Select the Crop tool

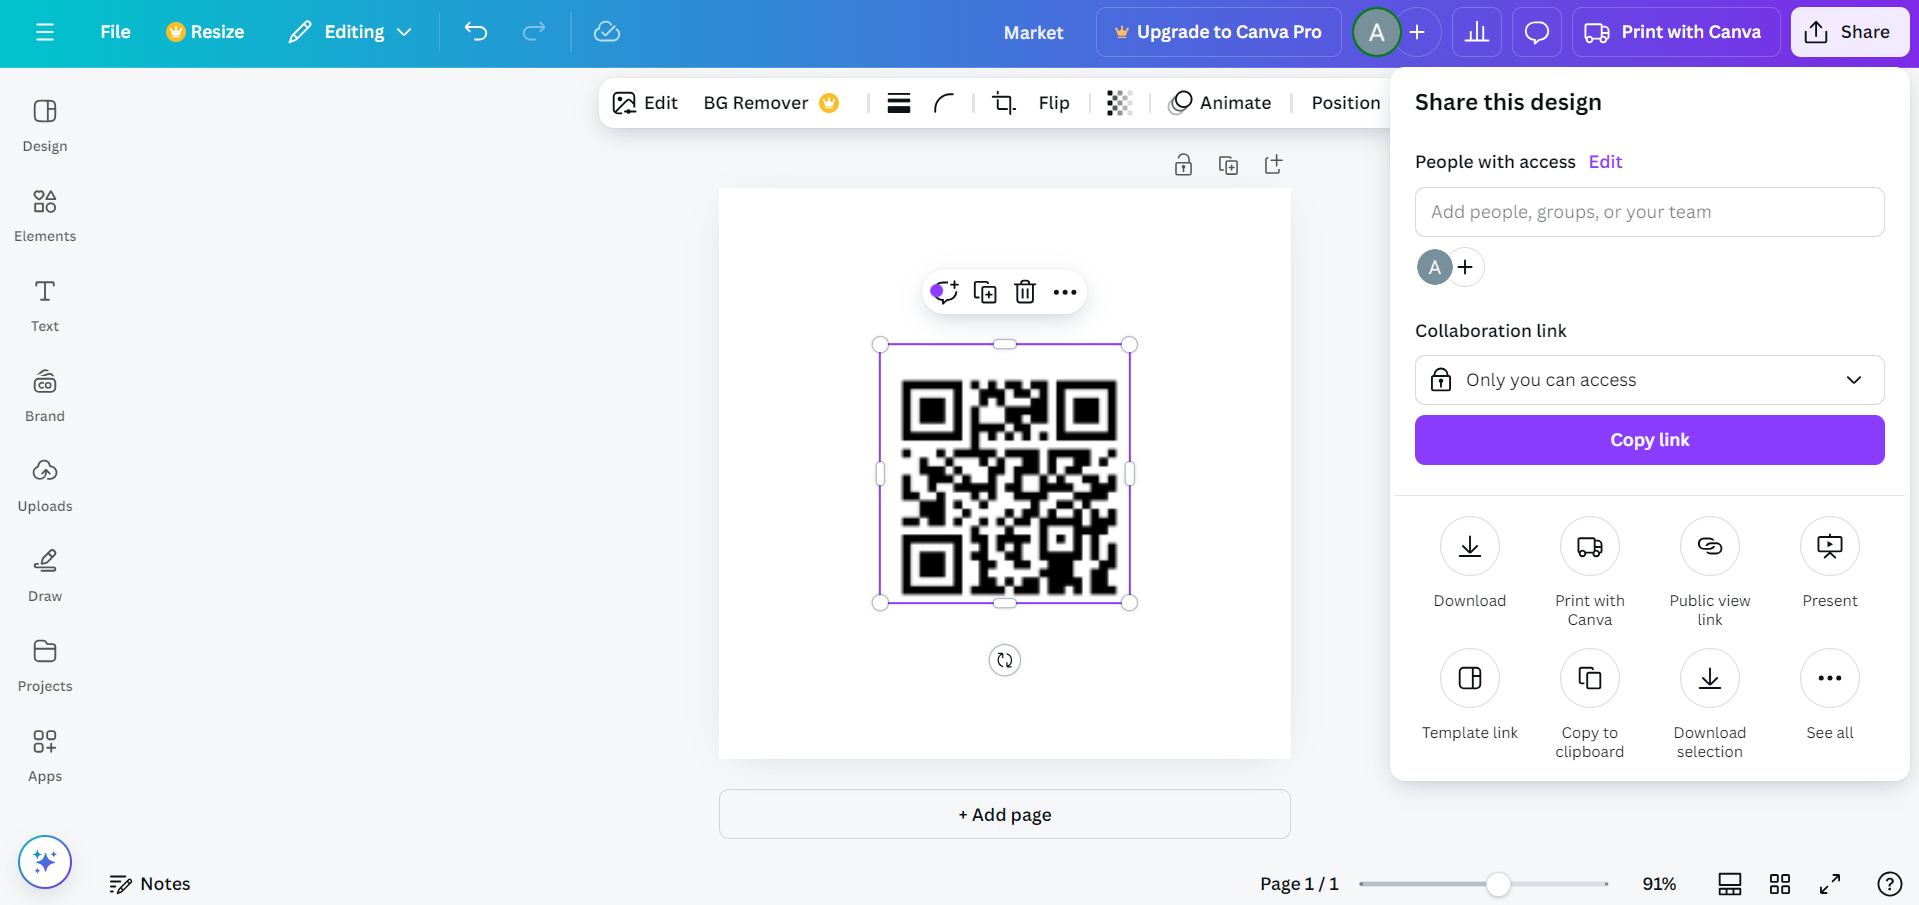pos(1003,103)
